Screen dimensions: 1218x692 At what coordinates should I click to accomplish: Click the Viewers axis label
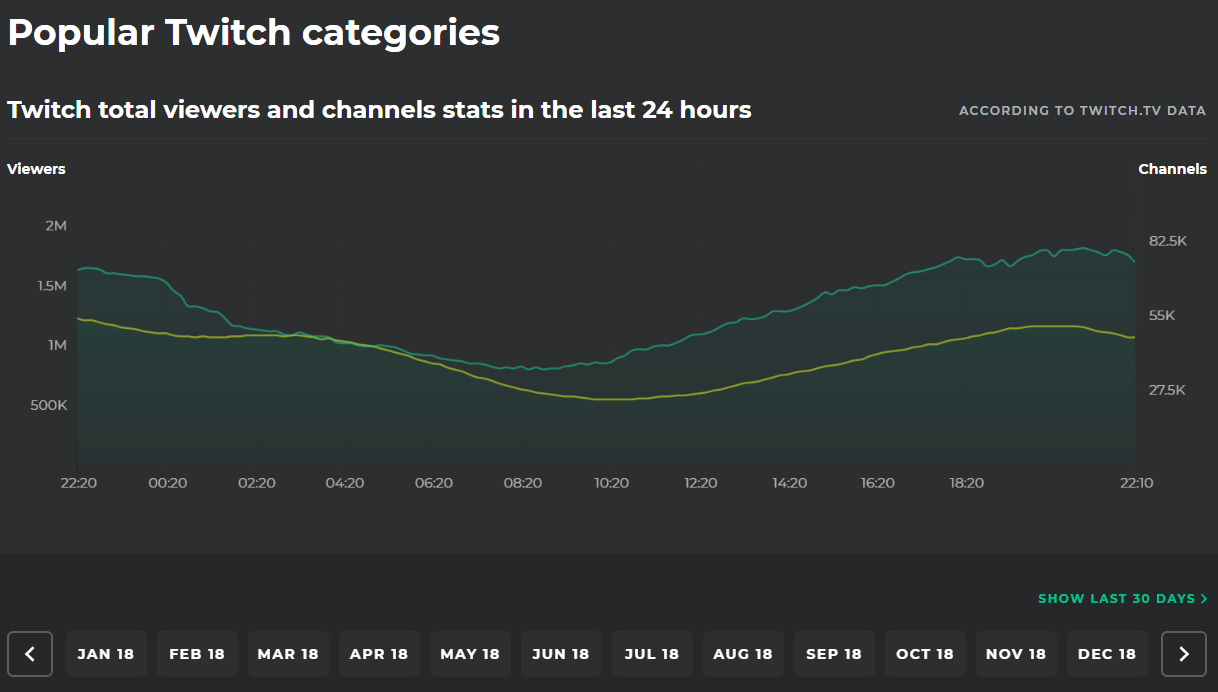coord(36,169)
